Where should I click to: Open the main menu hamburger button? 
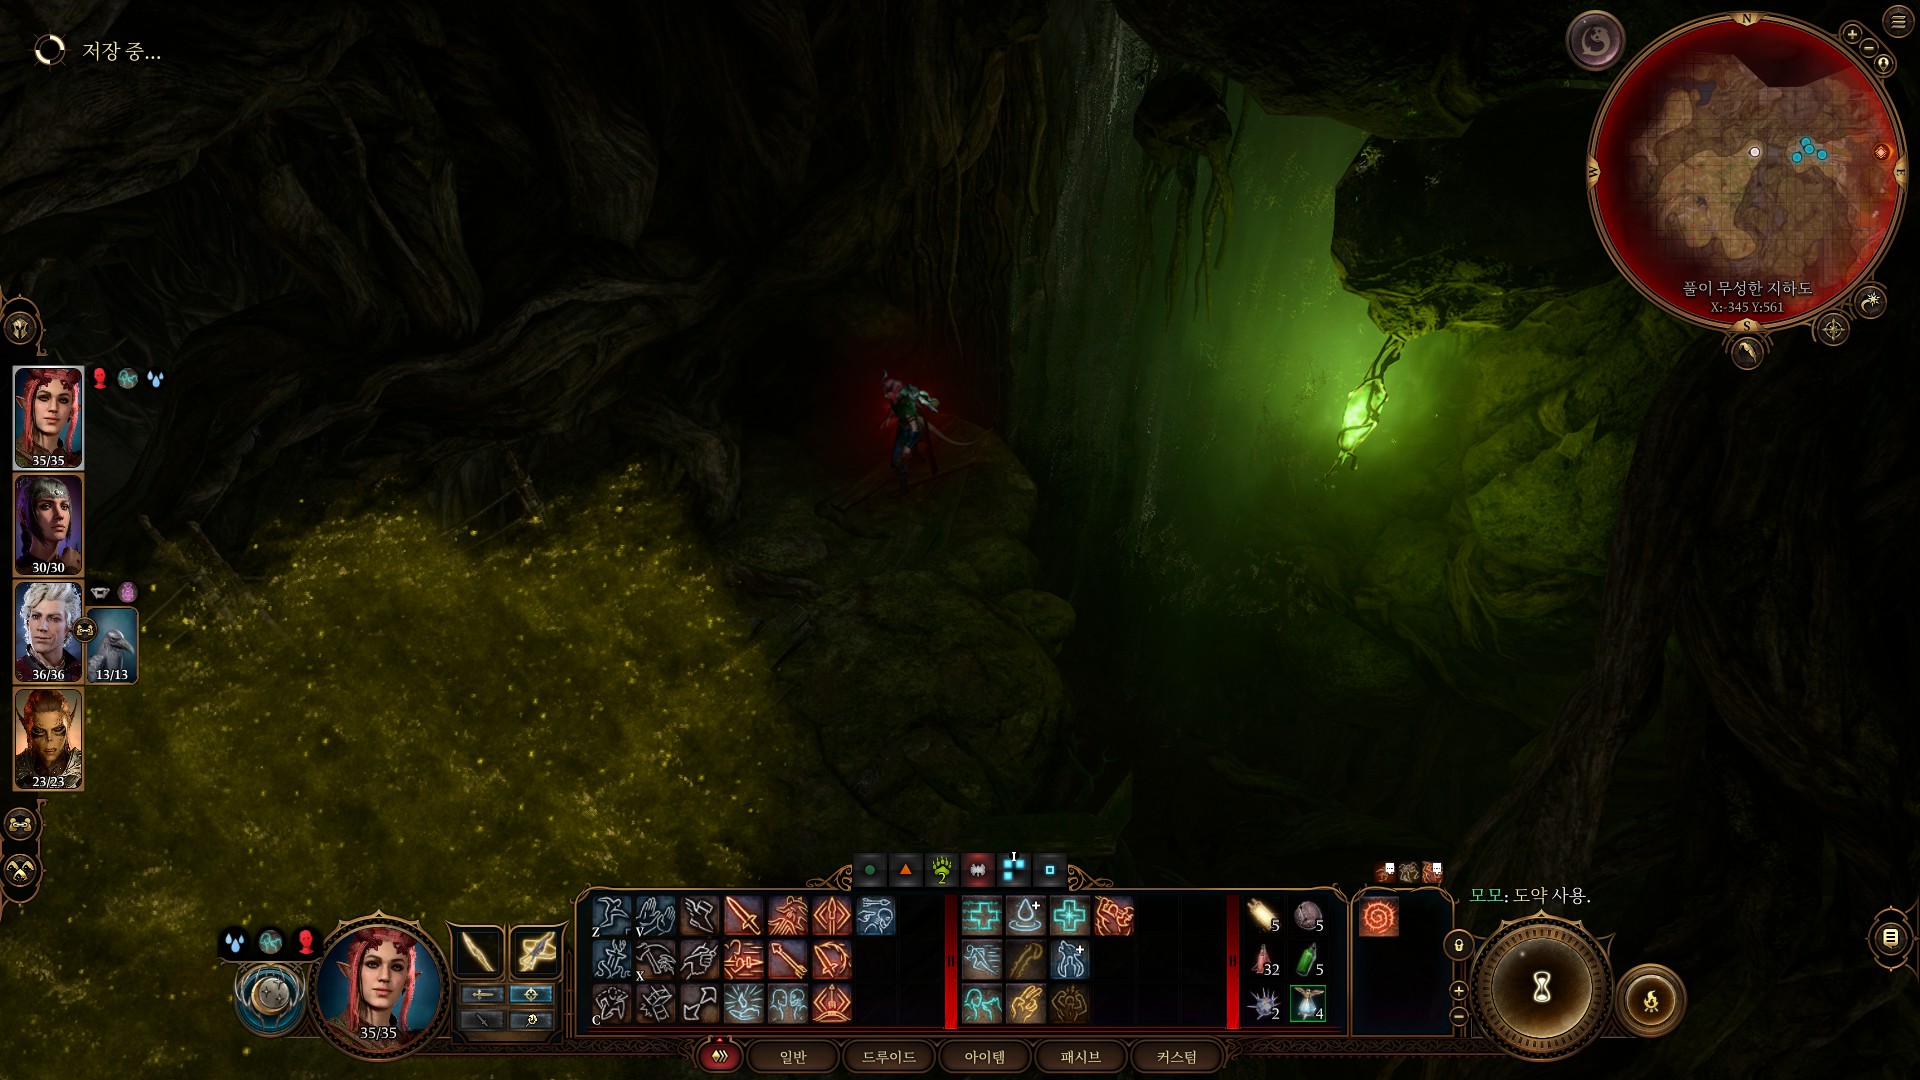coord(1898,21)
